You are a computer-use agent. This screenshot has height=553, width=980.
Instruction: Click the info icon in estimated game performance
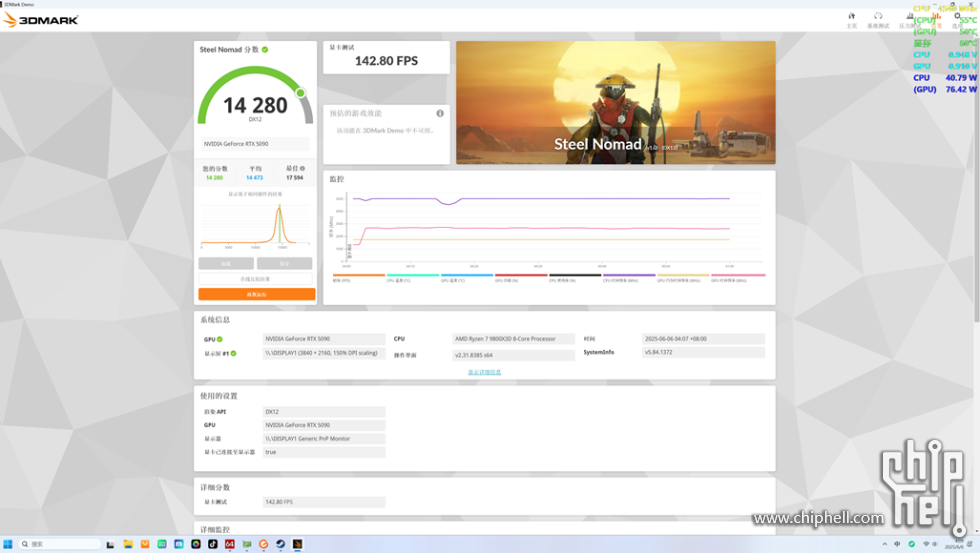click(x=440, y=113)
